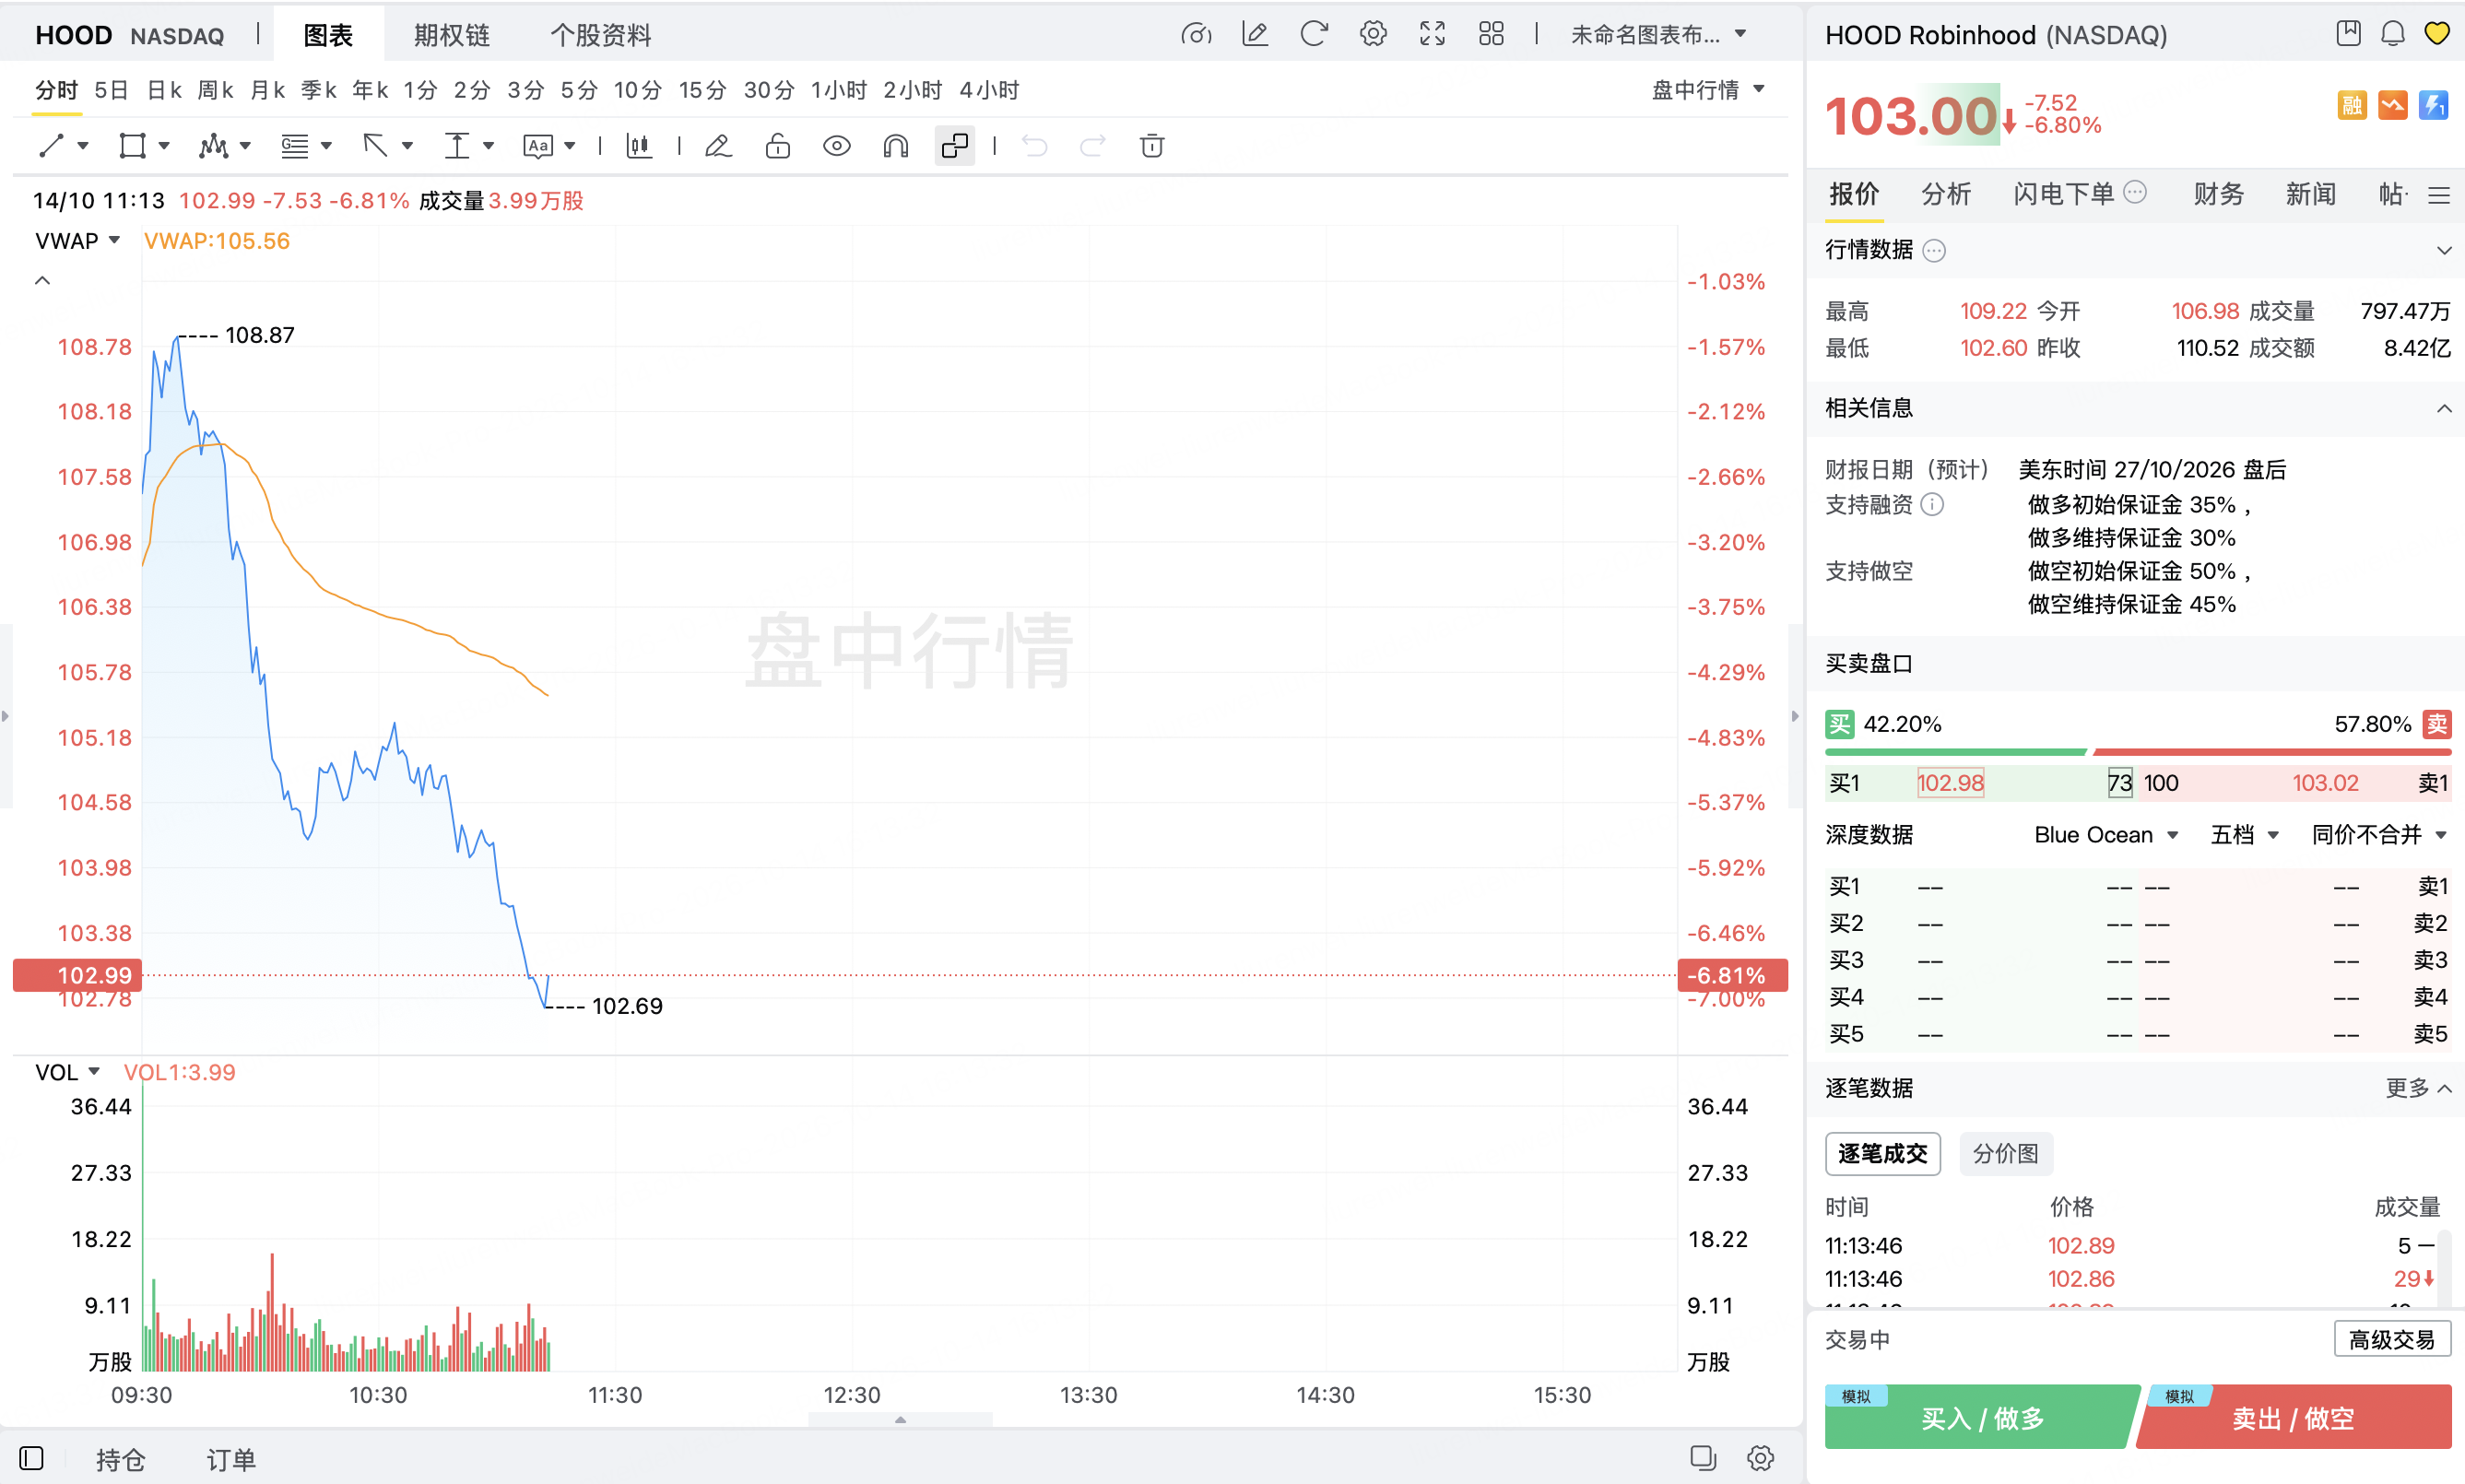The image size is (2465, 1484).
Task: Open chart settings gear
Action: [1373, 34]
